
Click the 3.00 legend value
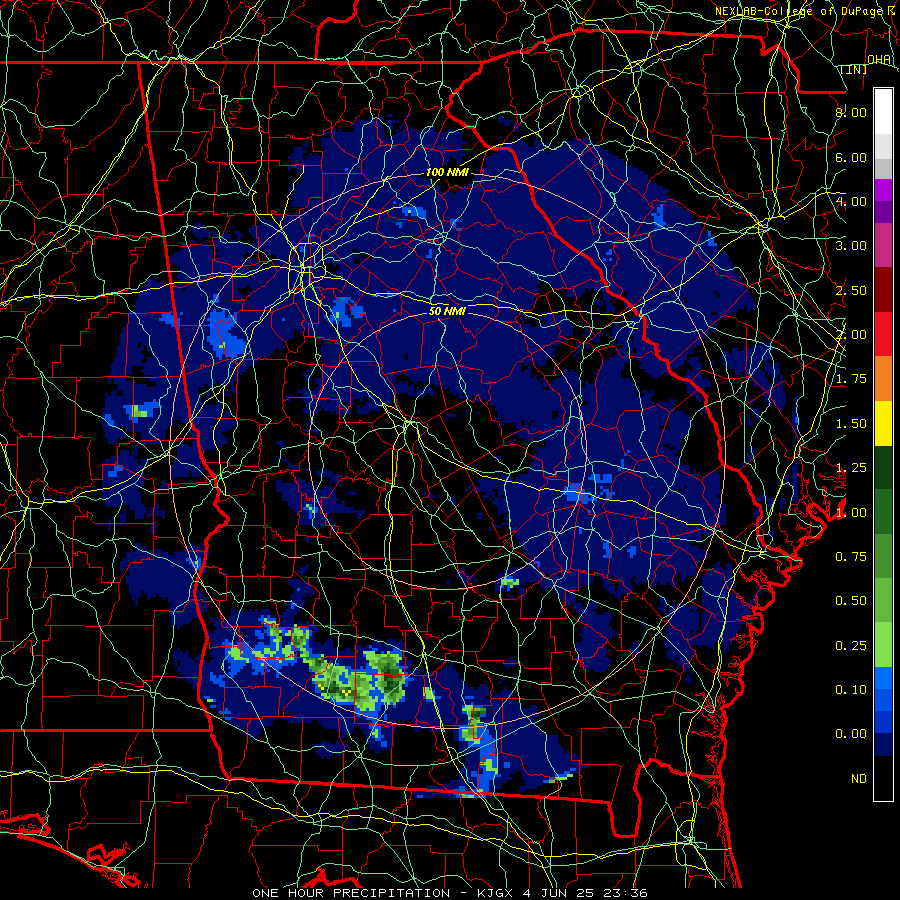(851, 246)
